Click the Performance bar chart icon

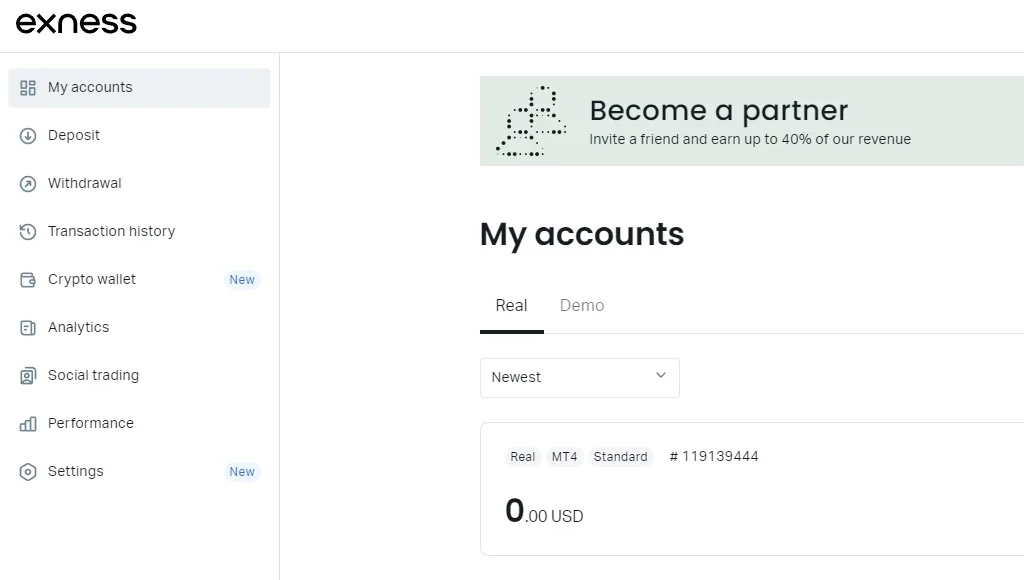pyautogui.click(x=28, y=424)
